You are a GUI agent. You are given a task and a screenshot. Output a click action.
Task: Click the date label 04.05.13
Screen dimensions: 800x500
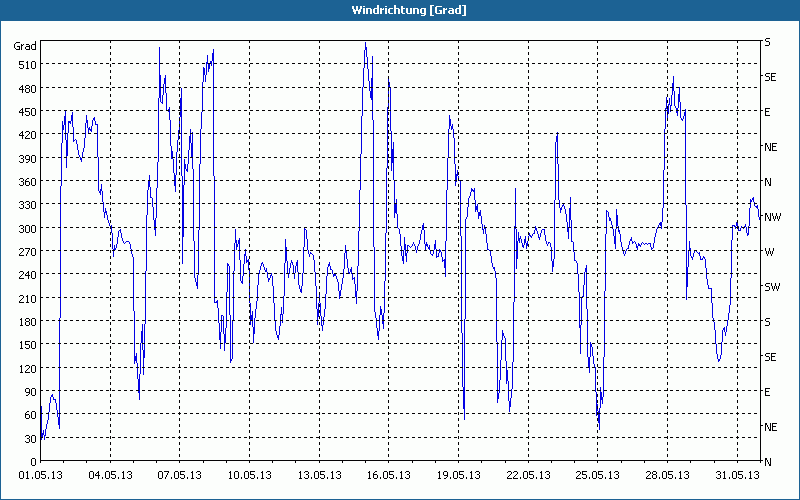(x=110, y=476)
